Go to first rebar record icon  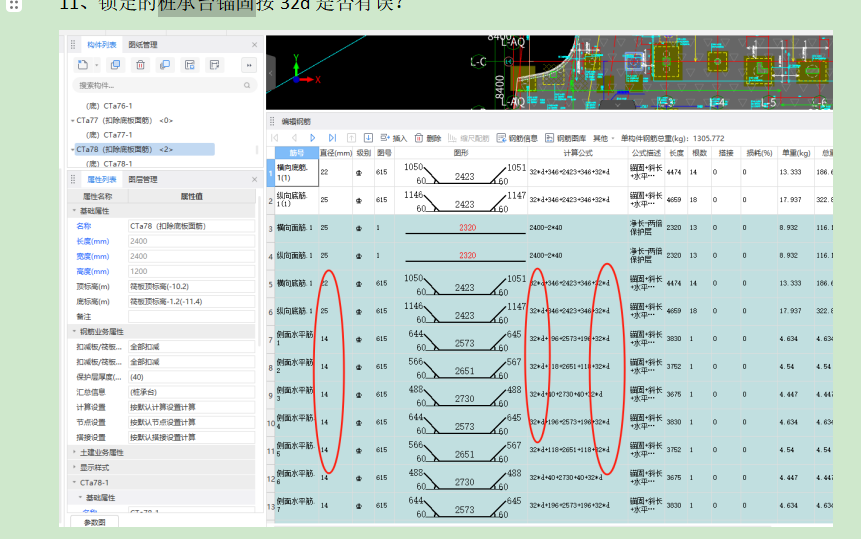click(x=275, y=138)
